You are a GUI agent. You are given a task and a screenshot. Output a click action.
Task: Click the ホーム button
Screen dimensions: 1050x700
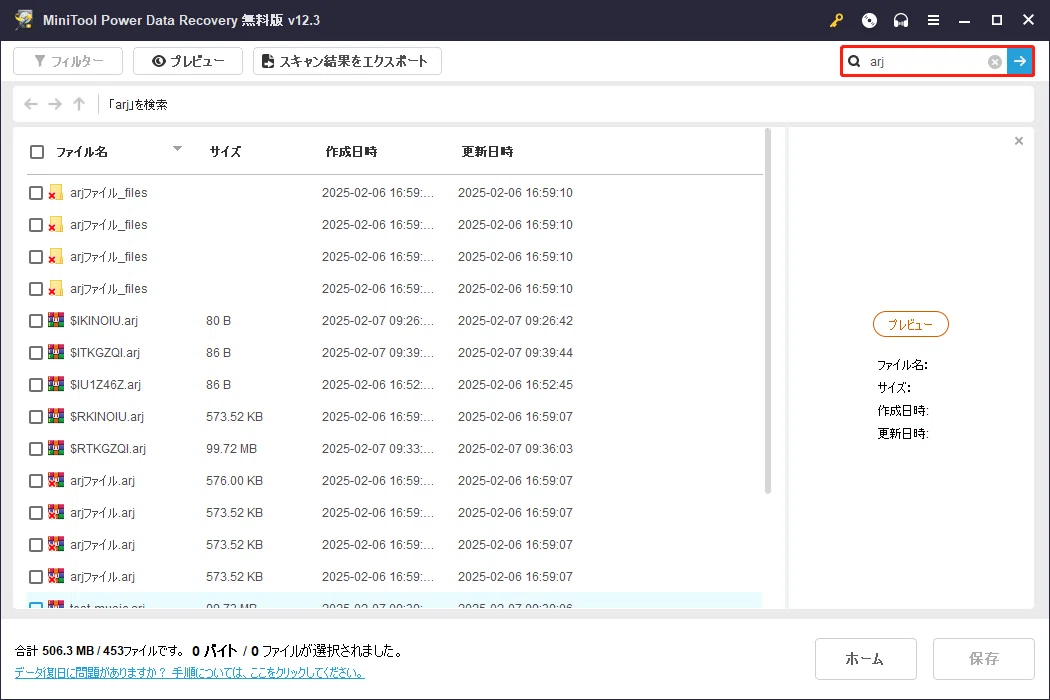coord(865,658)
